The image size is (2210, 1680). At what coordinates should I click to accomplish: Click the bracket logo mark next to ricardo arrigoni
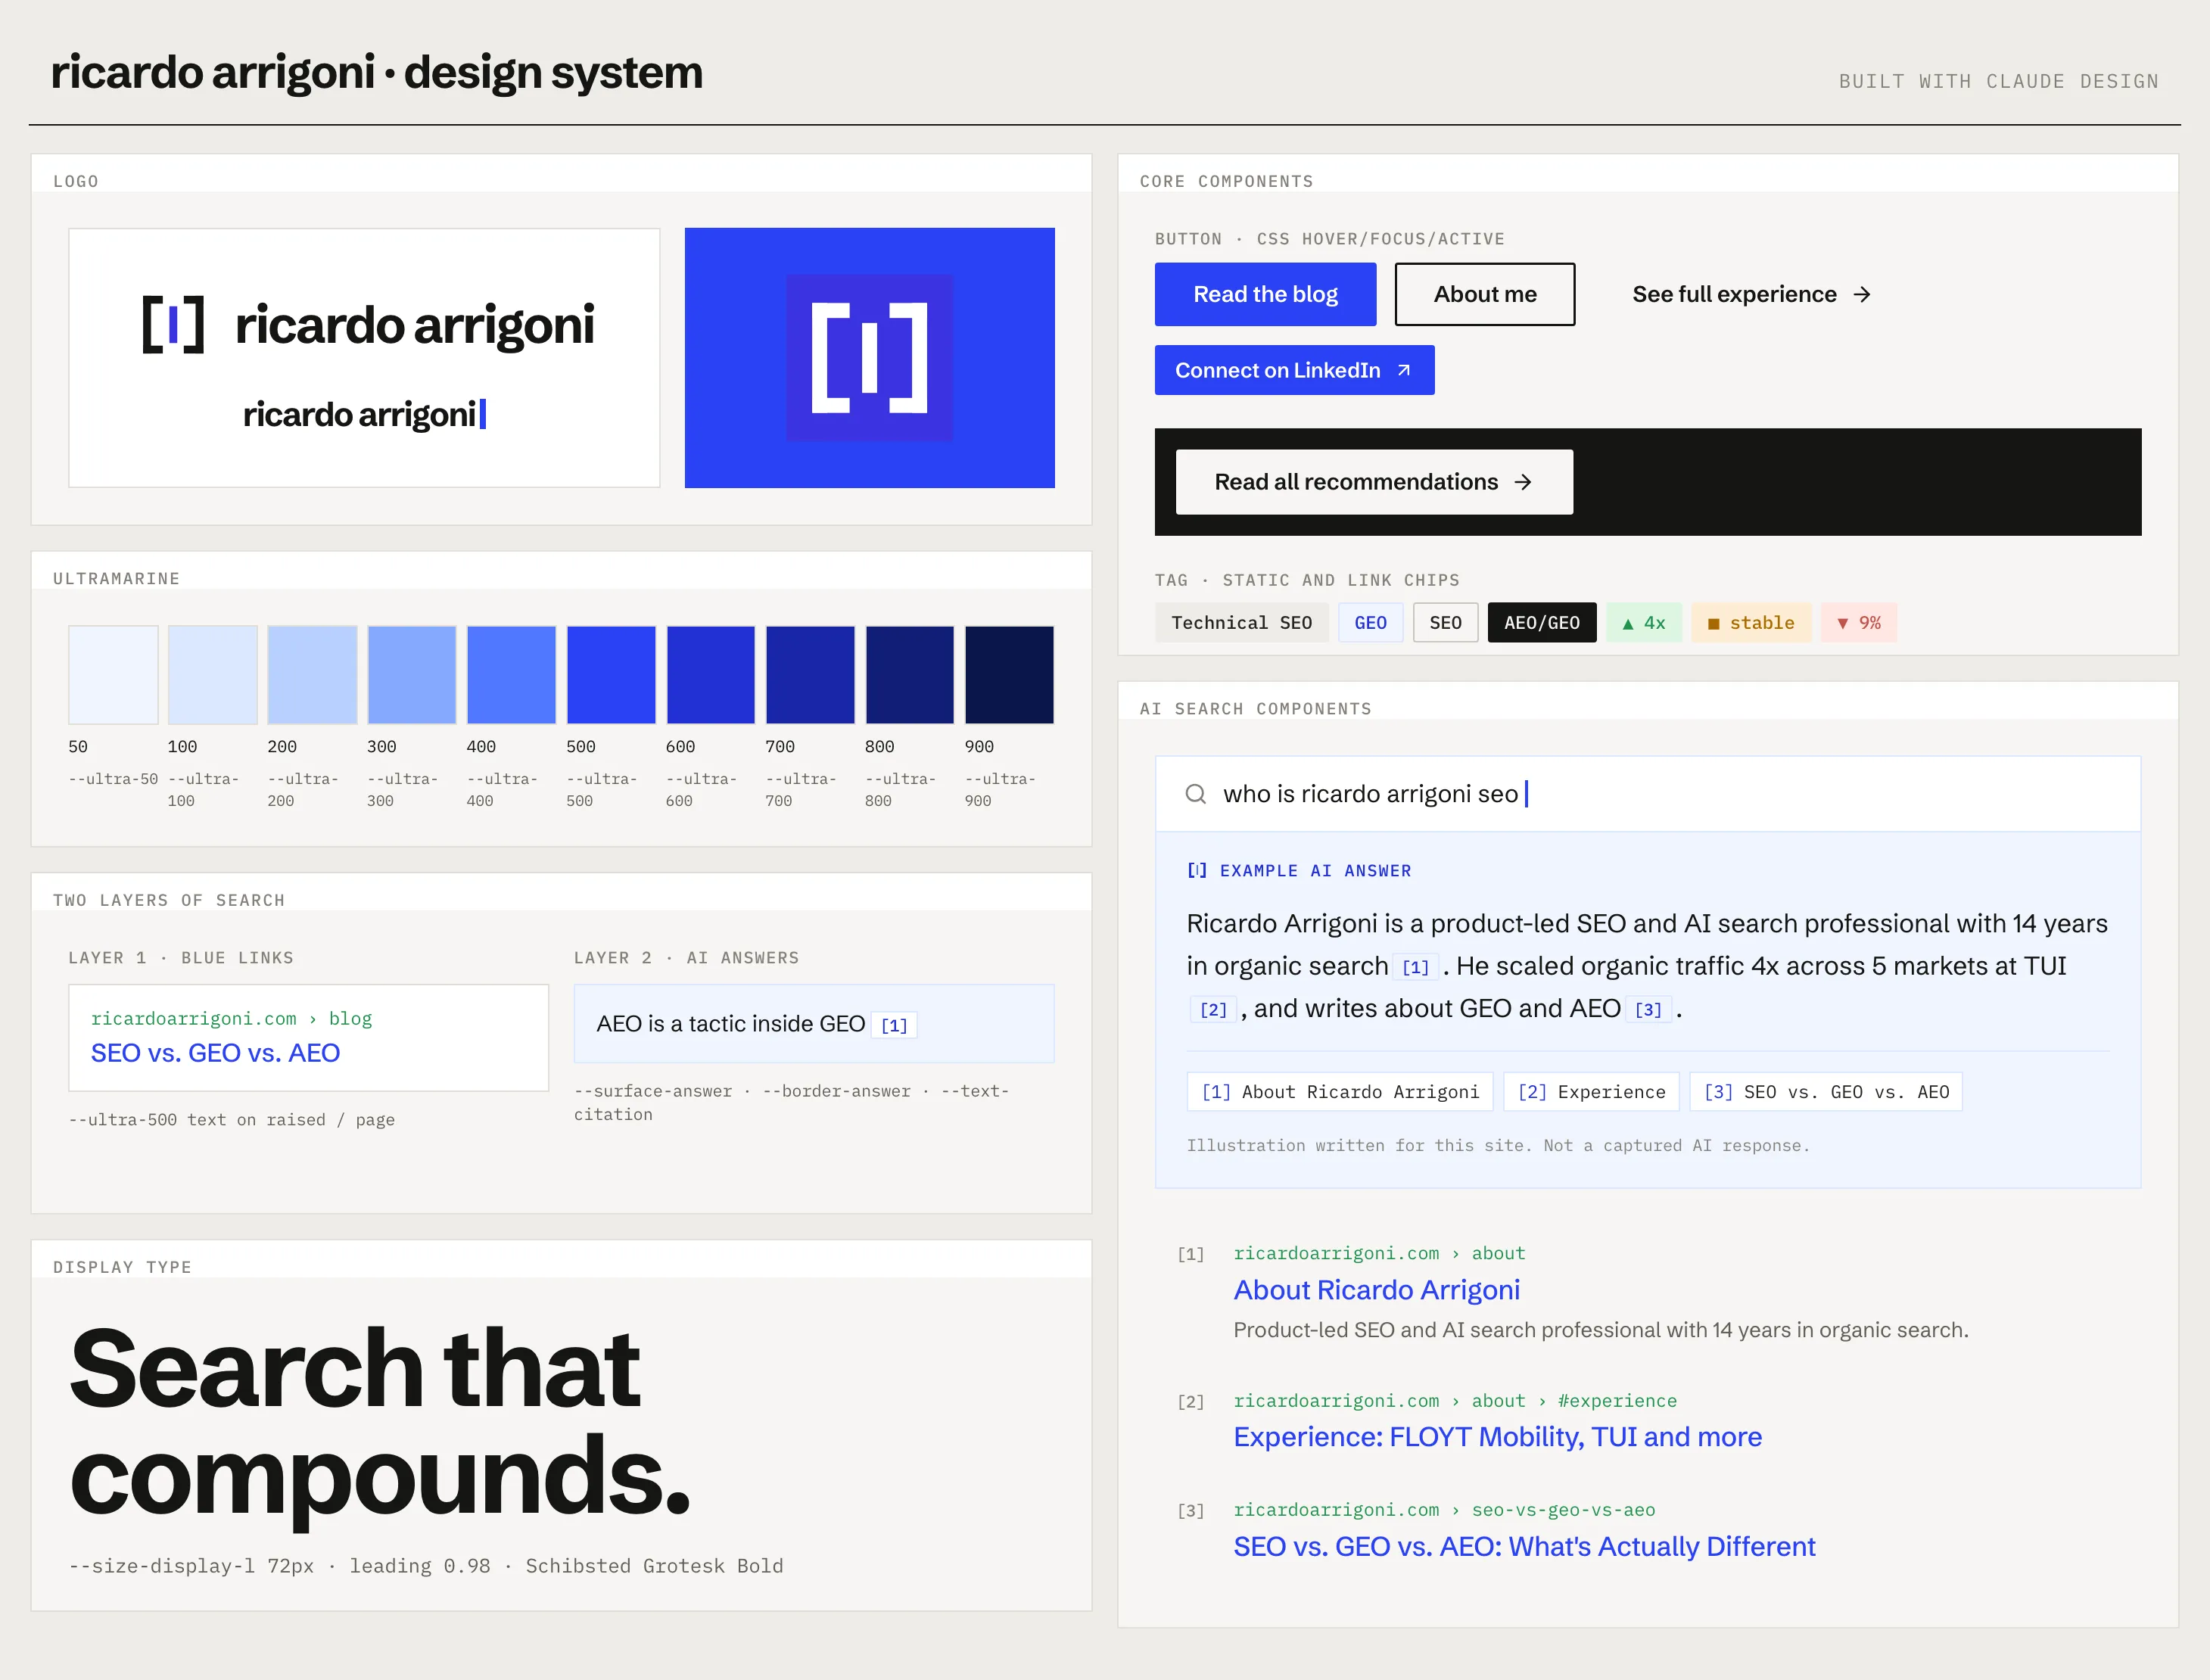click(173, 324)
